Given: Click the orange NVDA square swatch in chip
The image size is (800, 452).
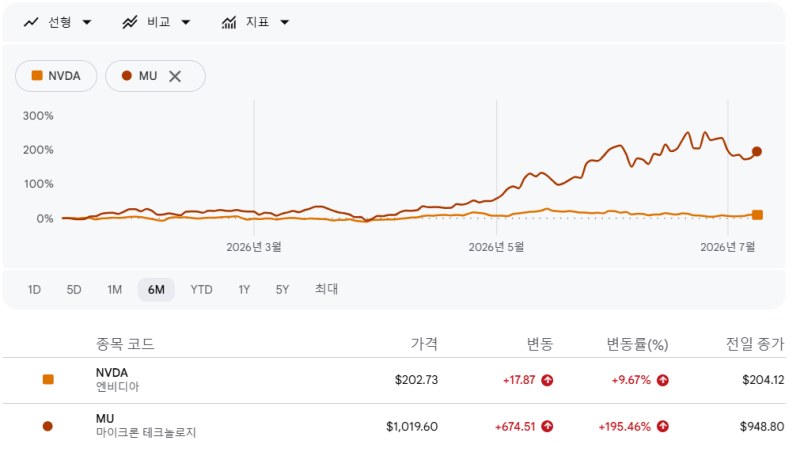Looking at the screenshot, I should point(37,76).
